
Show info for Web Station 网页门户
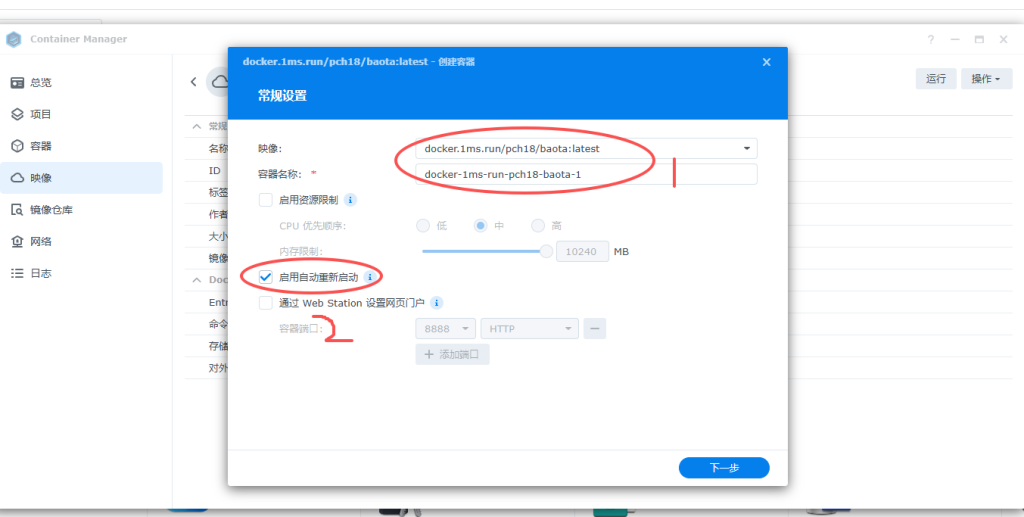tap(437, 303)
